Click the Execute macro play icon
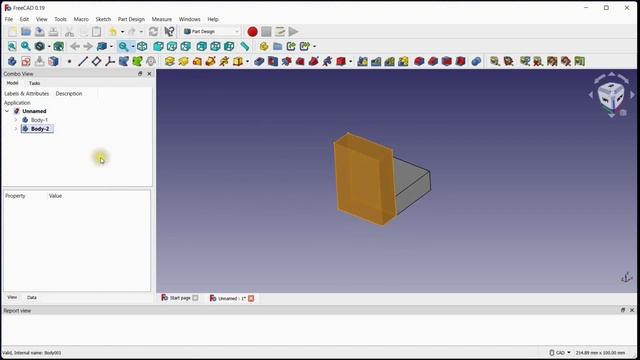 (293, 31)
